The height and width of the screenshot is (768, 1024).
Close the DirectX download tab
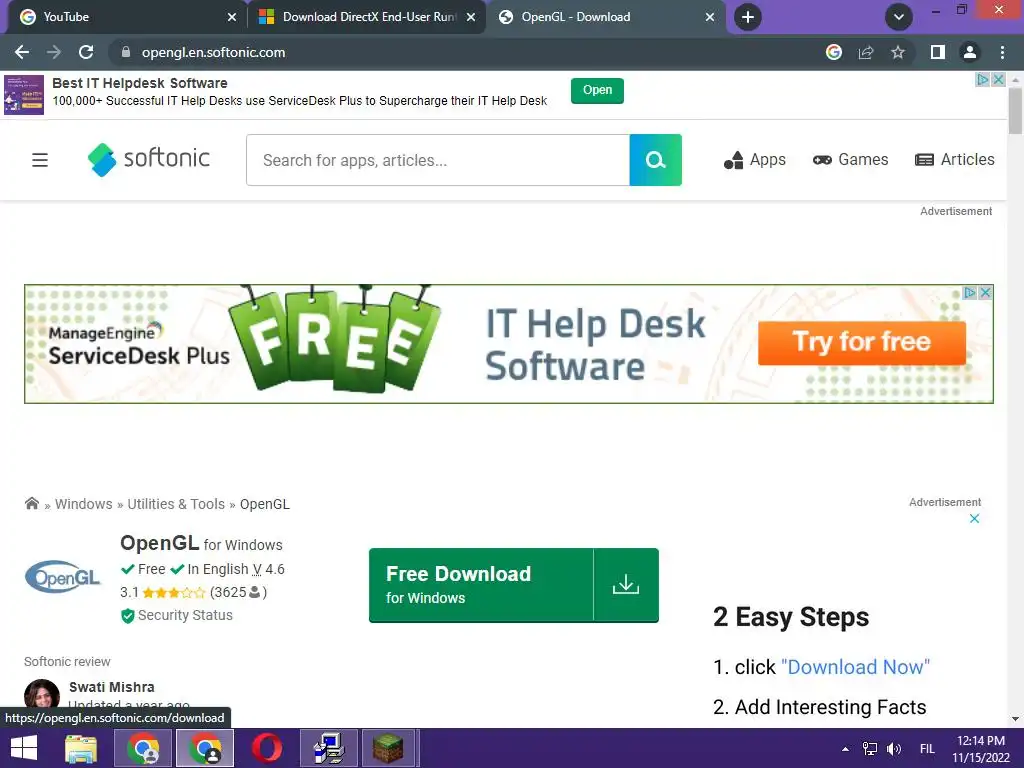(471, 17)
